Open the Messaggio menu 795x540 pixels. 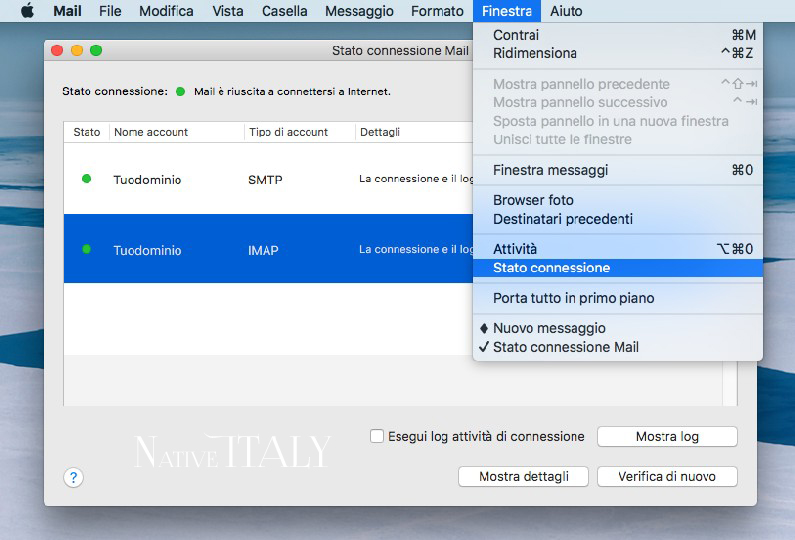[x=359, y=11]
